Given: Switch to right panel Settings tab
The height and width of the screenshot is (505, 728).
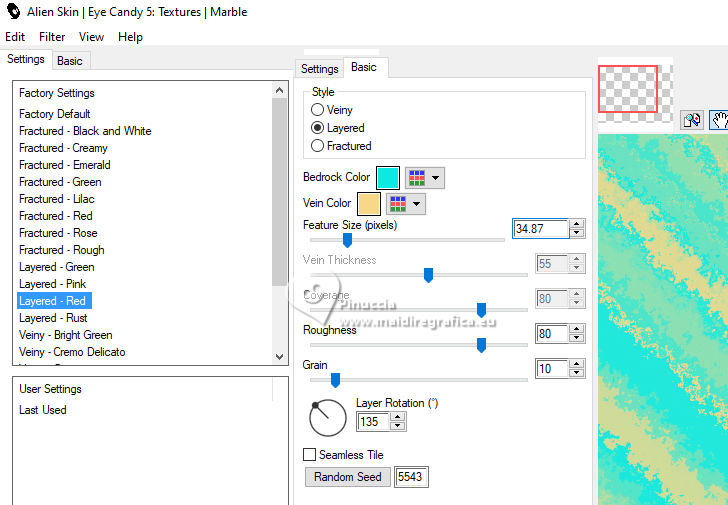Looking at the screenshot, I should (x=319, y=69).
